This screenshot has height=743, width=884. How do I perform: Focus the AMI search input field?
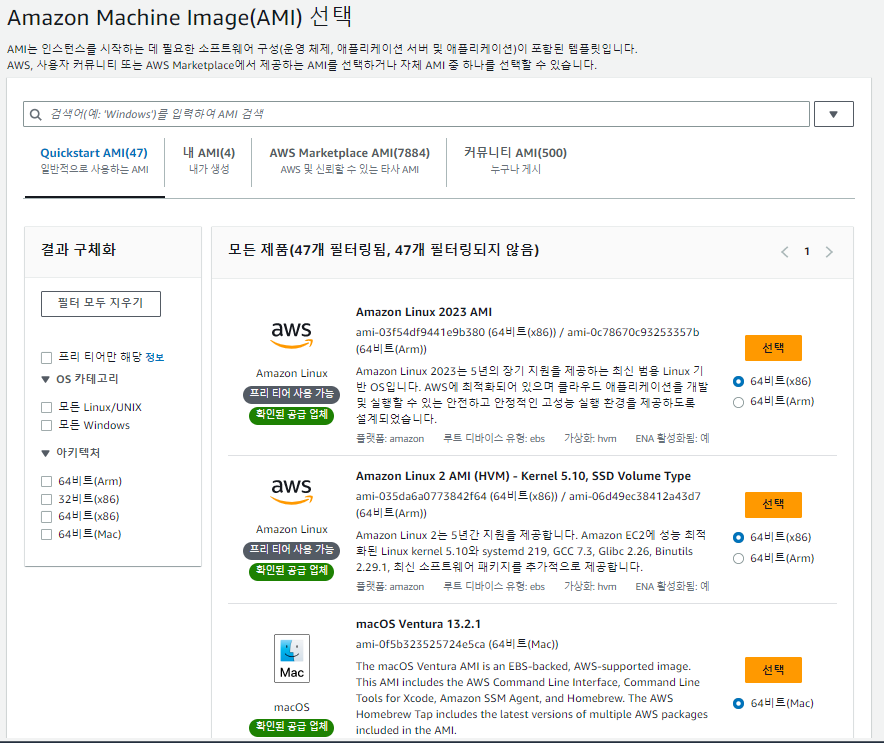[416, 114]
